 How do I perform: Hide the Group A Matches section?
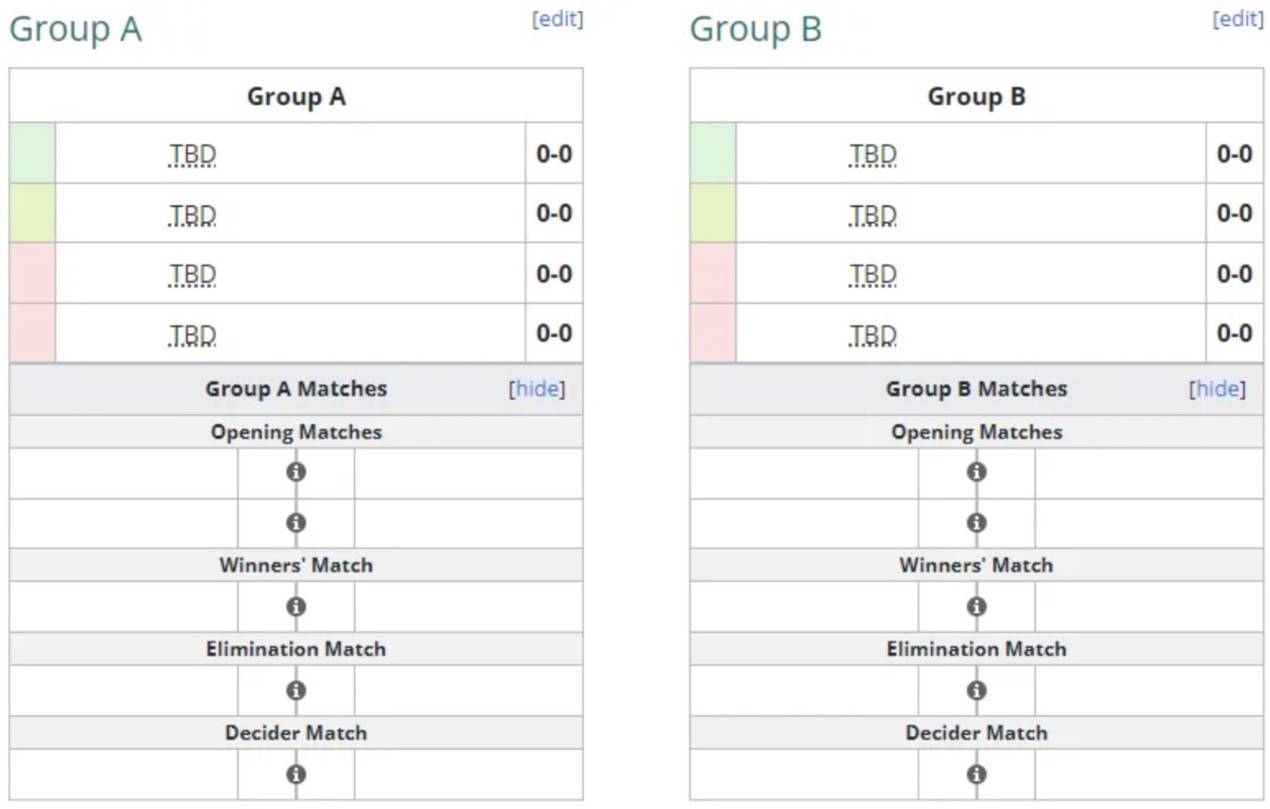tap(537, 389)
